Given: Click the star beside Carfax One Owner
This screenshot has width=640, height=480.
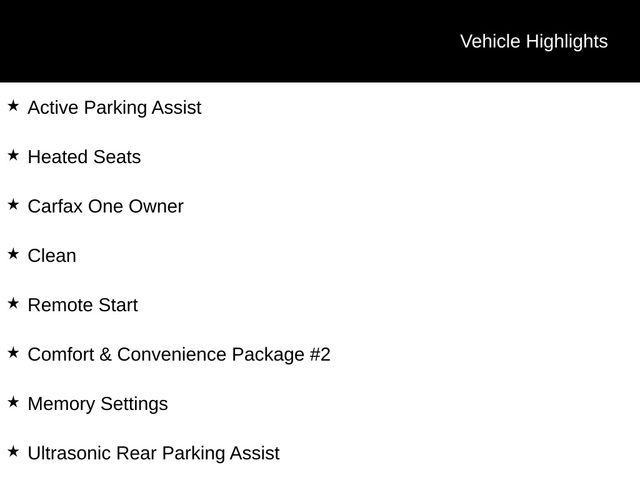Looking at the screenshot, I should pos(13,204).
